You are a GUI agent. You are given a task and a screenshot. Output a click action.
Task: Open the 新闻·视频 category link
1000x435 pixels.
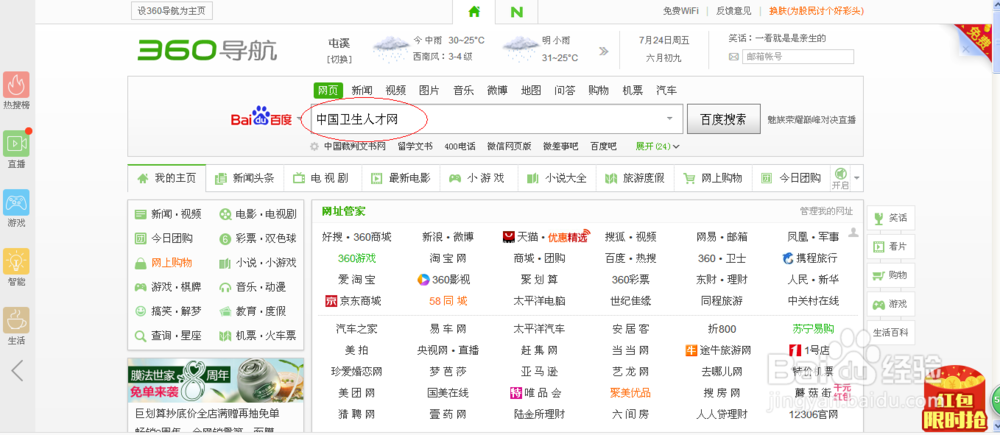168,214
